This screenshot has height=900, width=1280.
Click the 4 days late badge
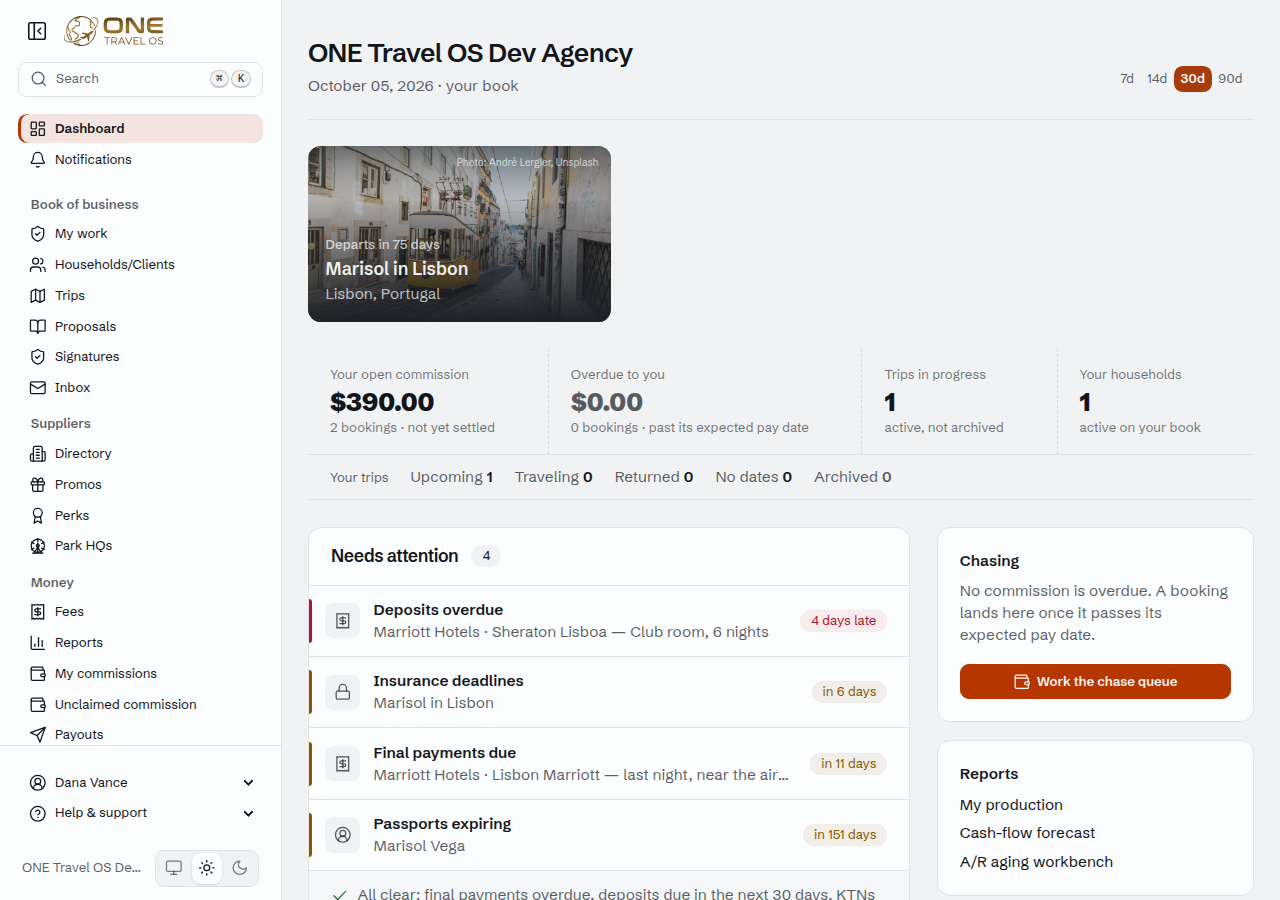(843, 621)
